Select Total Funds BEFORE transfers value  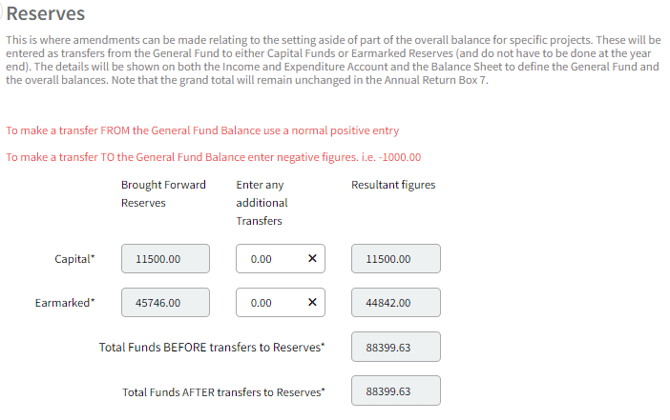tap(396, 347)
